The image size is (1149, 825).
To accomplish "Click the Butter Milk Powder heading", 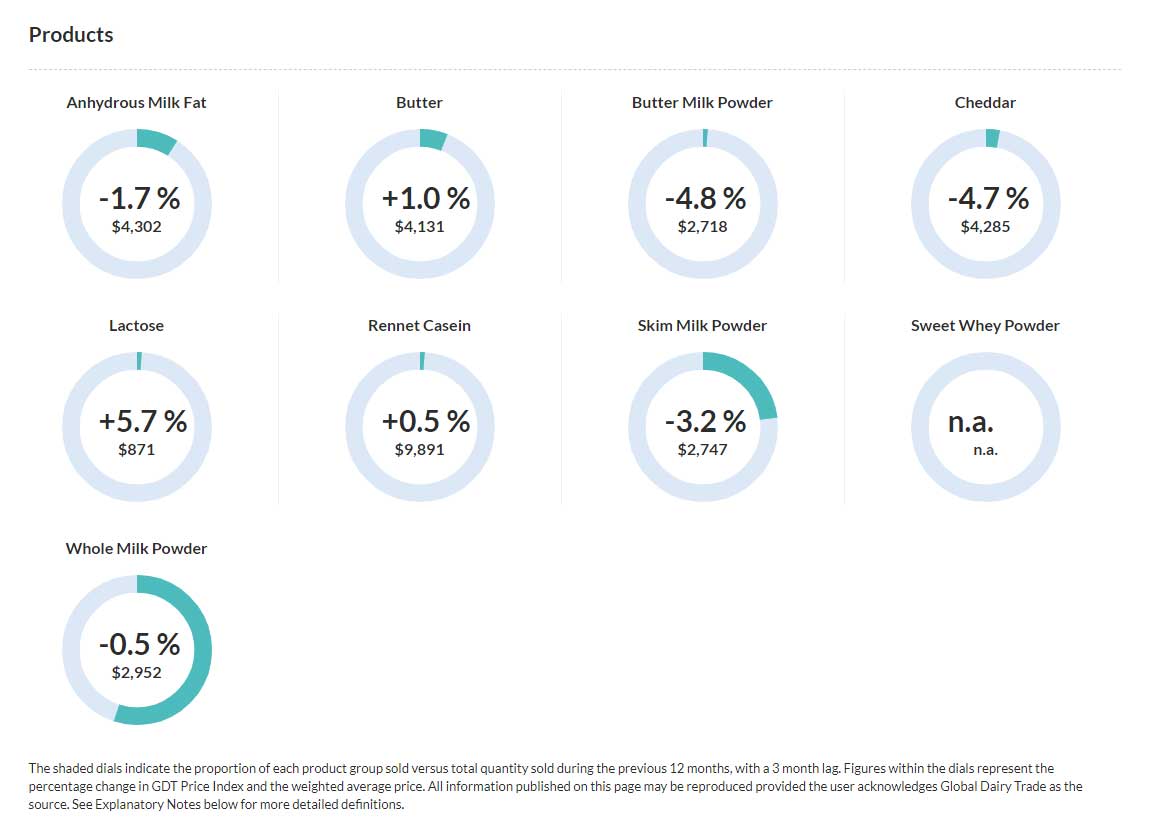I will 702,102.
